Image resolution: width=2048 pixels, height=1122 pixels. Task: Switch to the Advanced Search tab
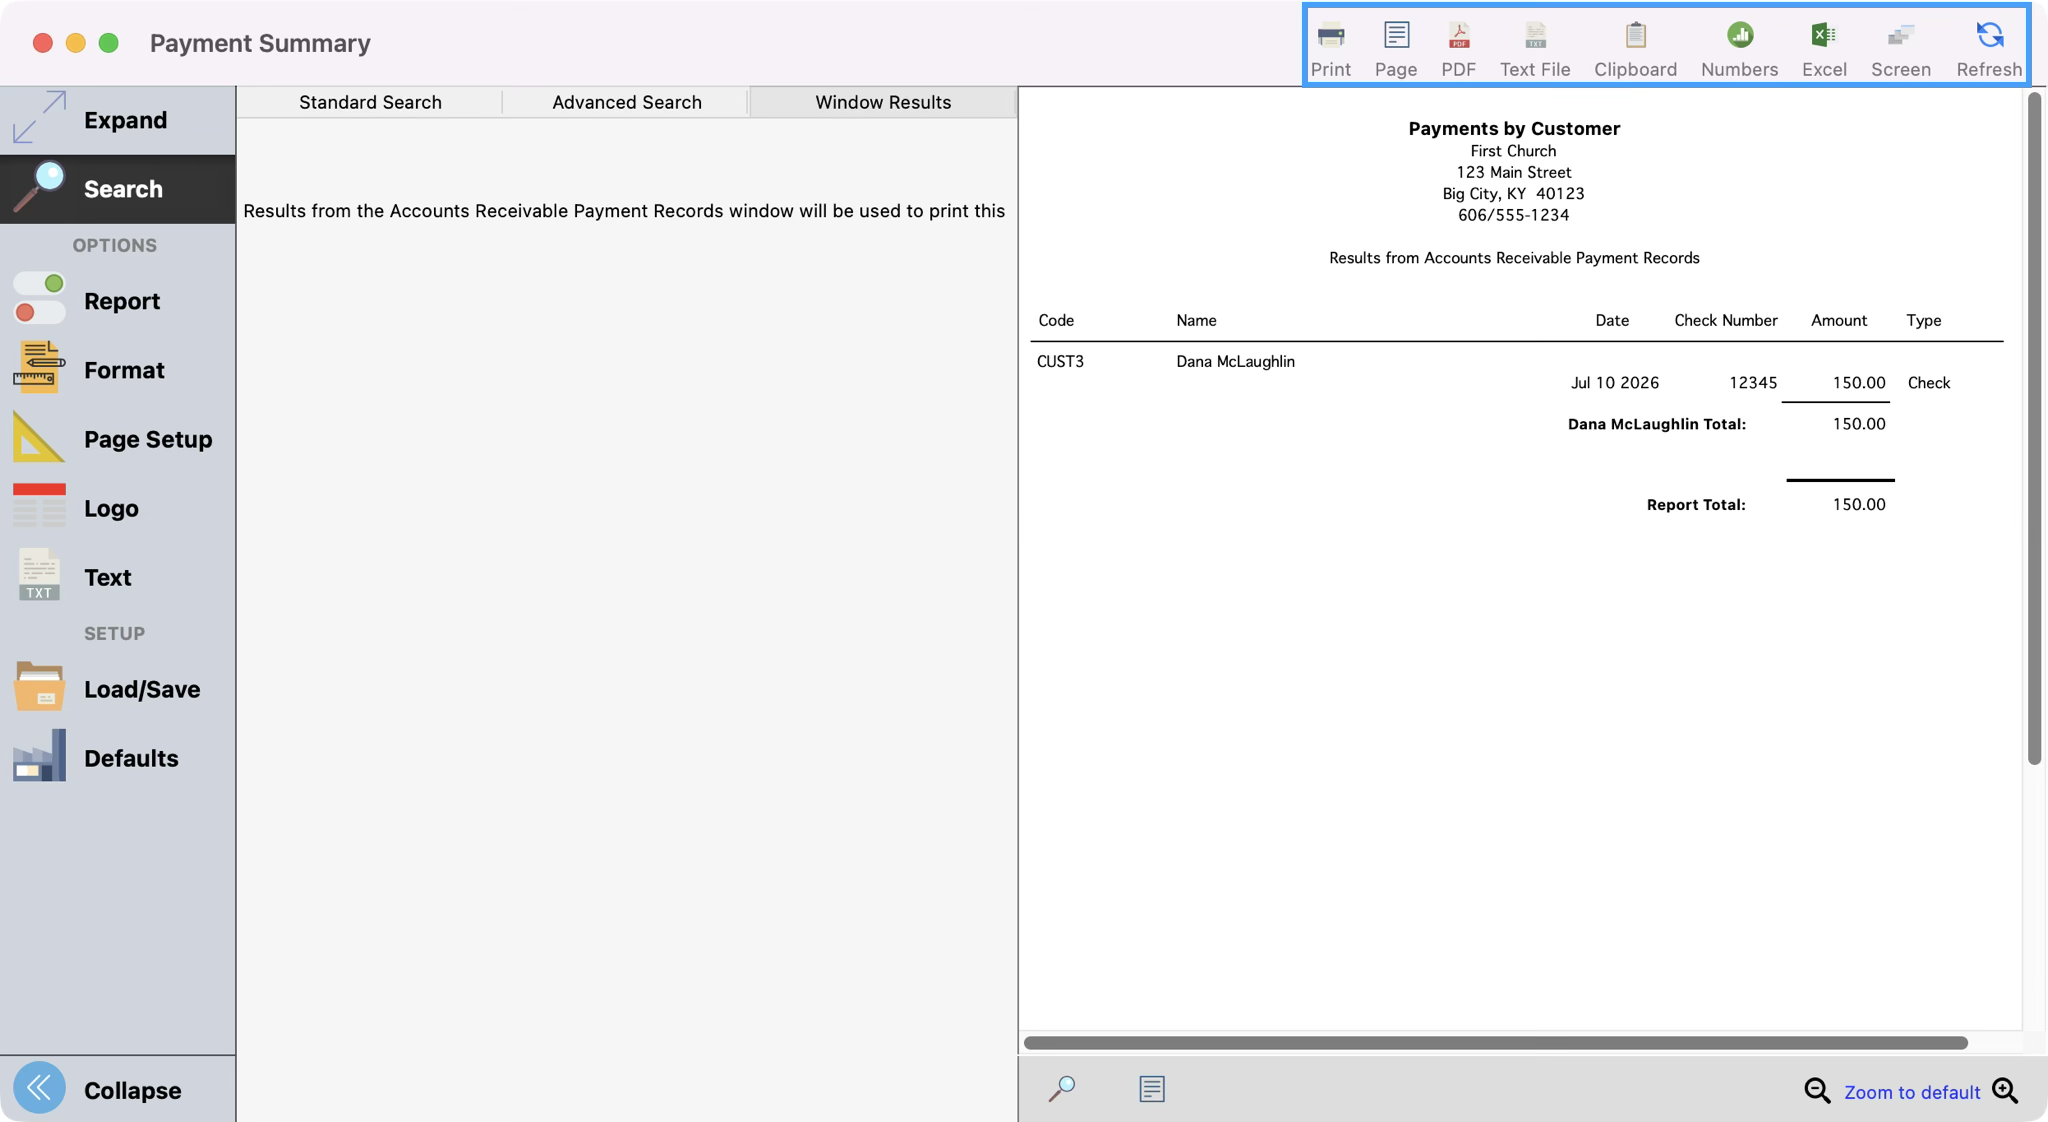[627, 102]
